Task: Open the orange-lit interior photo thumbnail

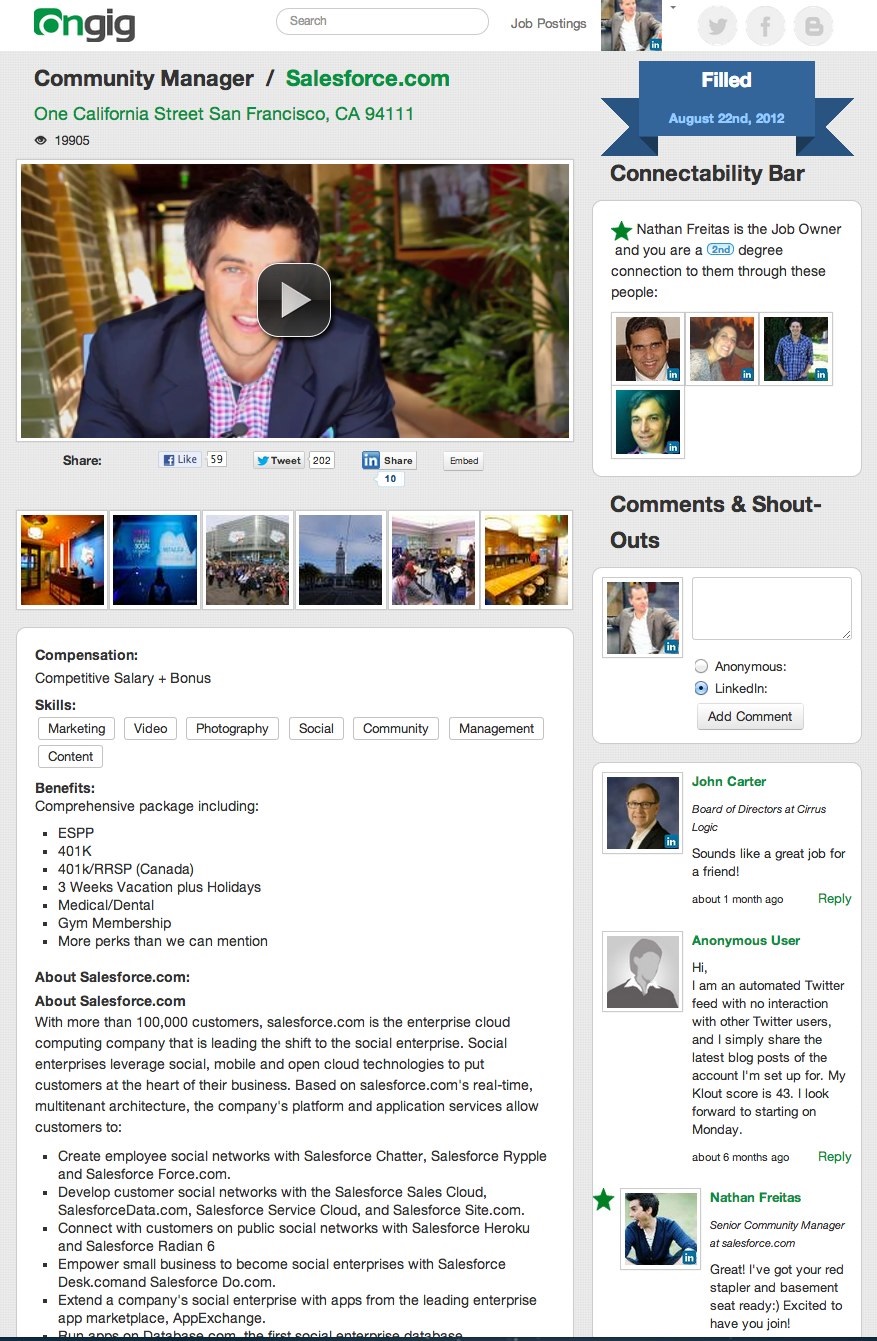Action: (x=62, y=560)
